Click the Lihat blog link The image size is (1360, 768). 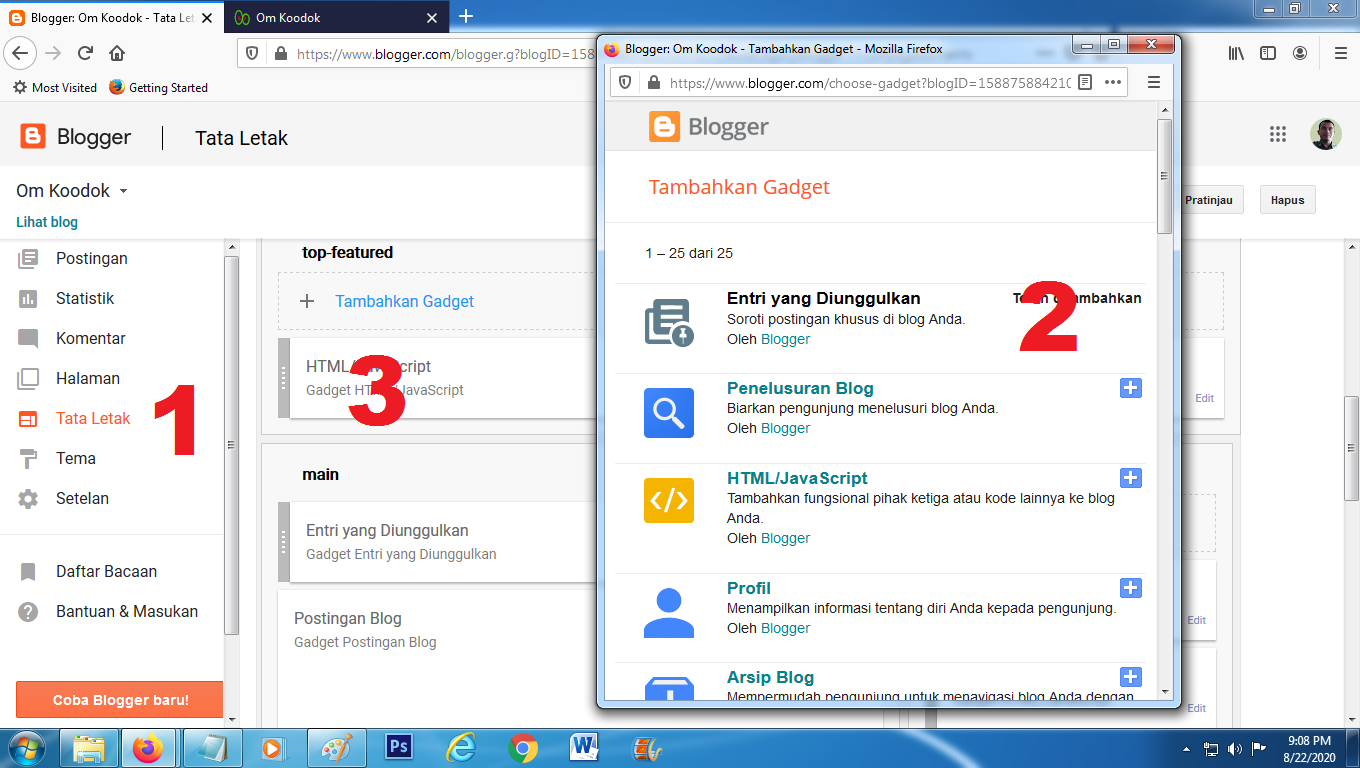tap(47, 222)
